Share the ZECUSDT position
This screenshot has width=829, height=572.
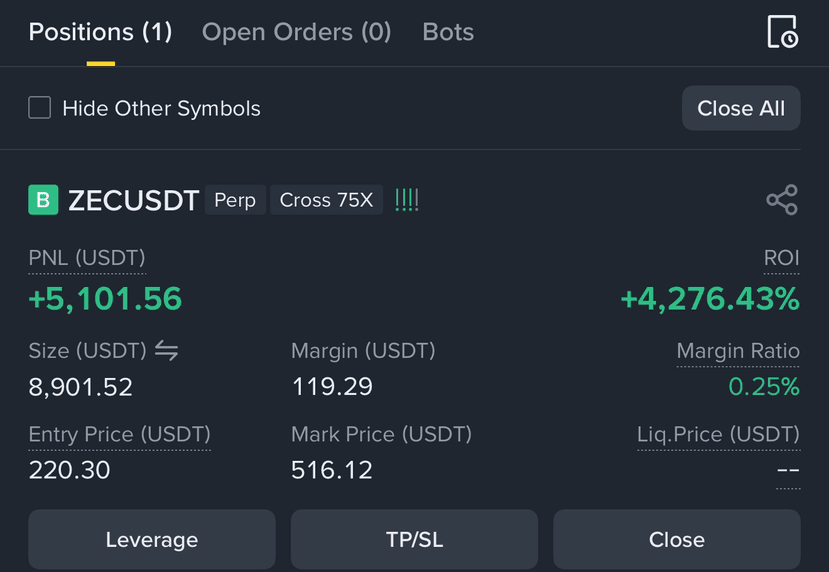[x=782, y=200]
